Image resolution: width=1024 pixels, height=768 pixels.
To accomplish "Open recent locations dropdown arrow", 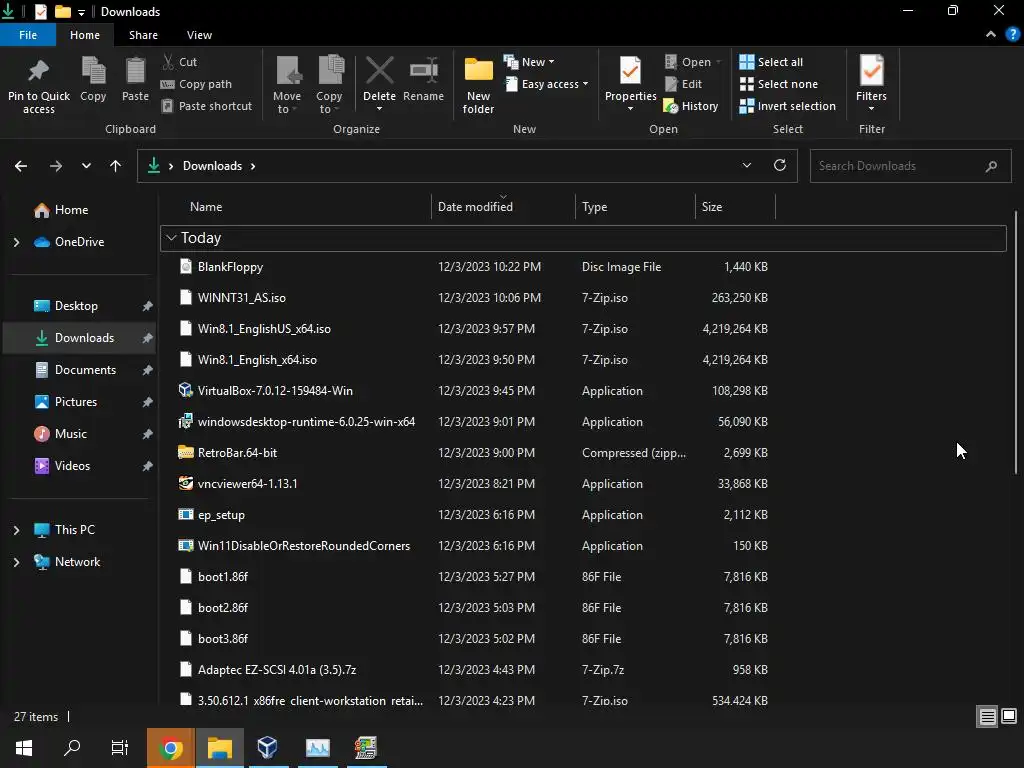I will coord(86,166).
